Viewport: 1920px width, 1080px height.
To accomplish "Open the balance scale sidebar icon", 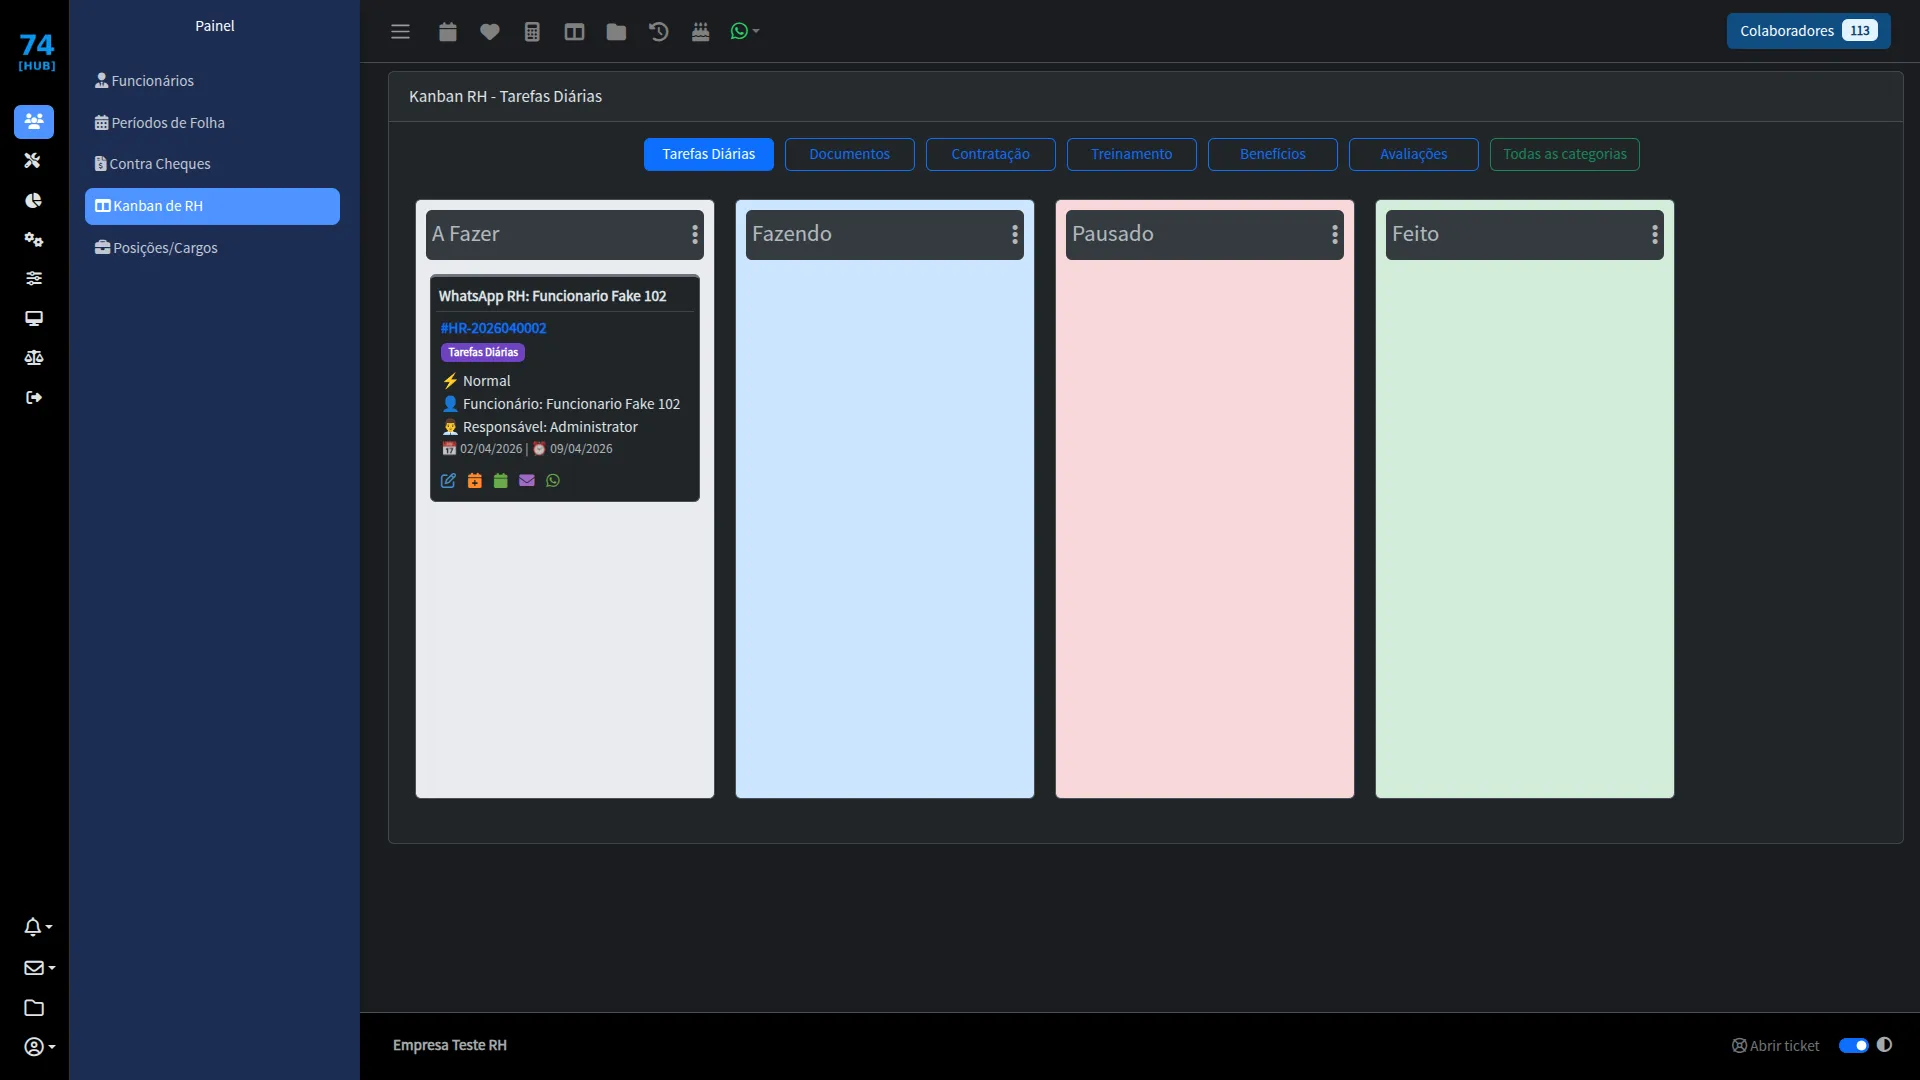I will (x=33, y=357).
